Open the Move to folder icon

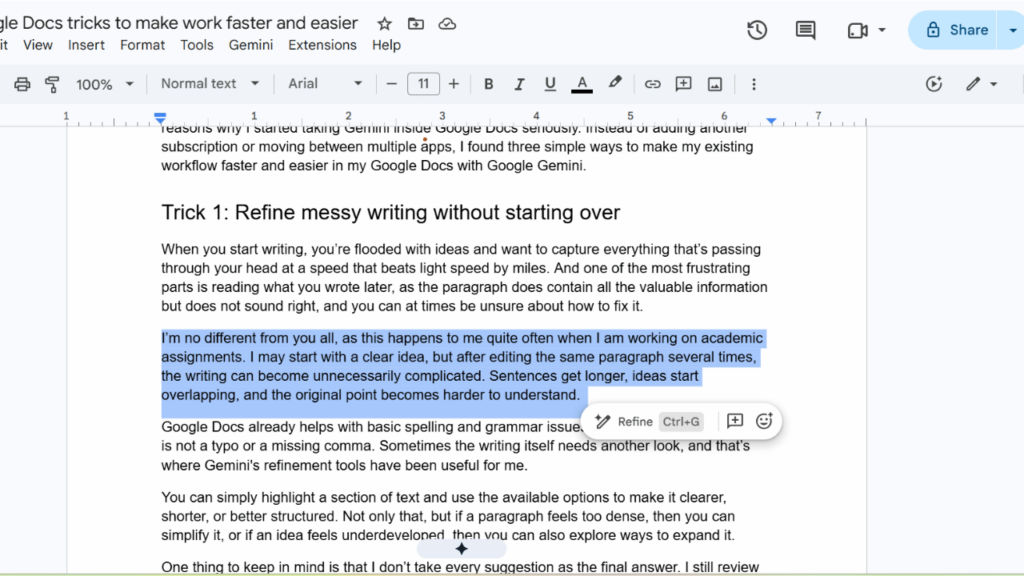click(415, 24)
